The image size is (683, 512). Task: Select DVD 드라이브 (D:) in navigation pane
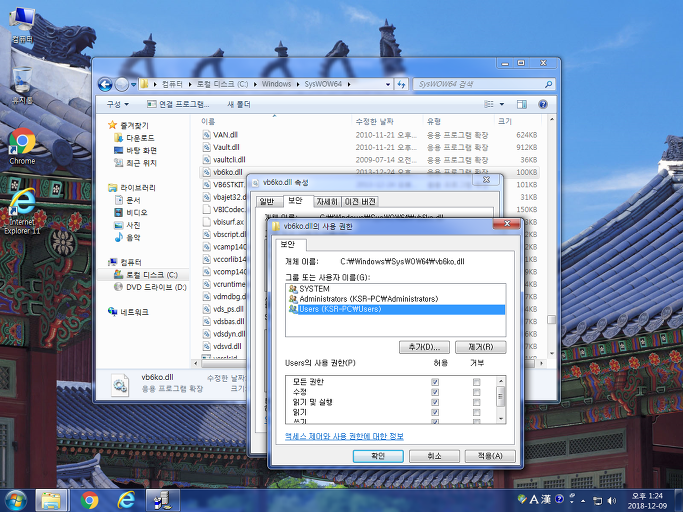coord(151,287)
